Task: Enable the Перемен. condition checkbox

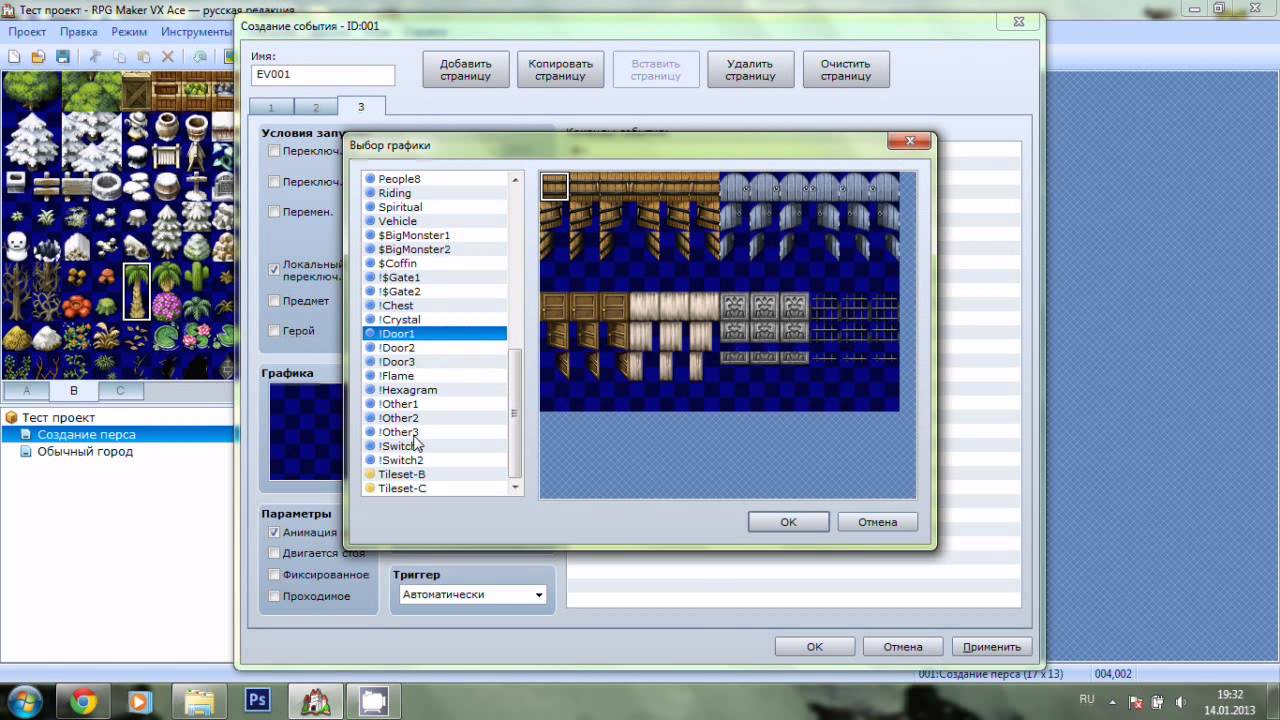Action: click(x=274, y=212)
